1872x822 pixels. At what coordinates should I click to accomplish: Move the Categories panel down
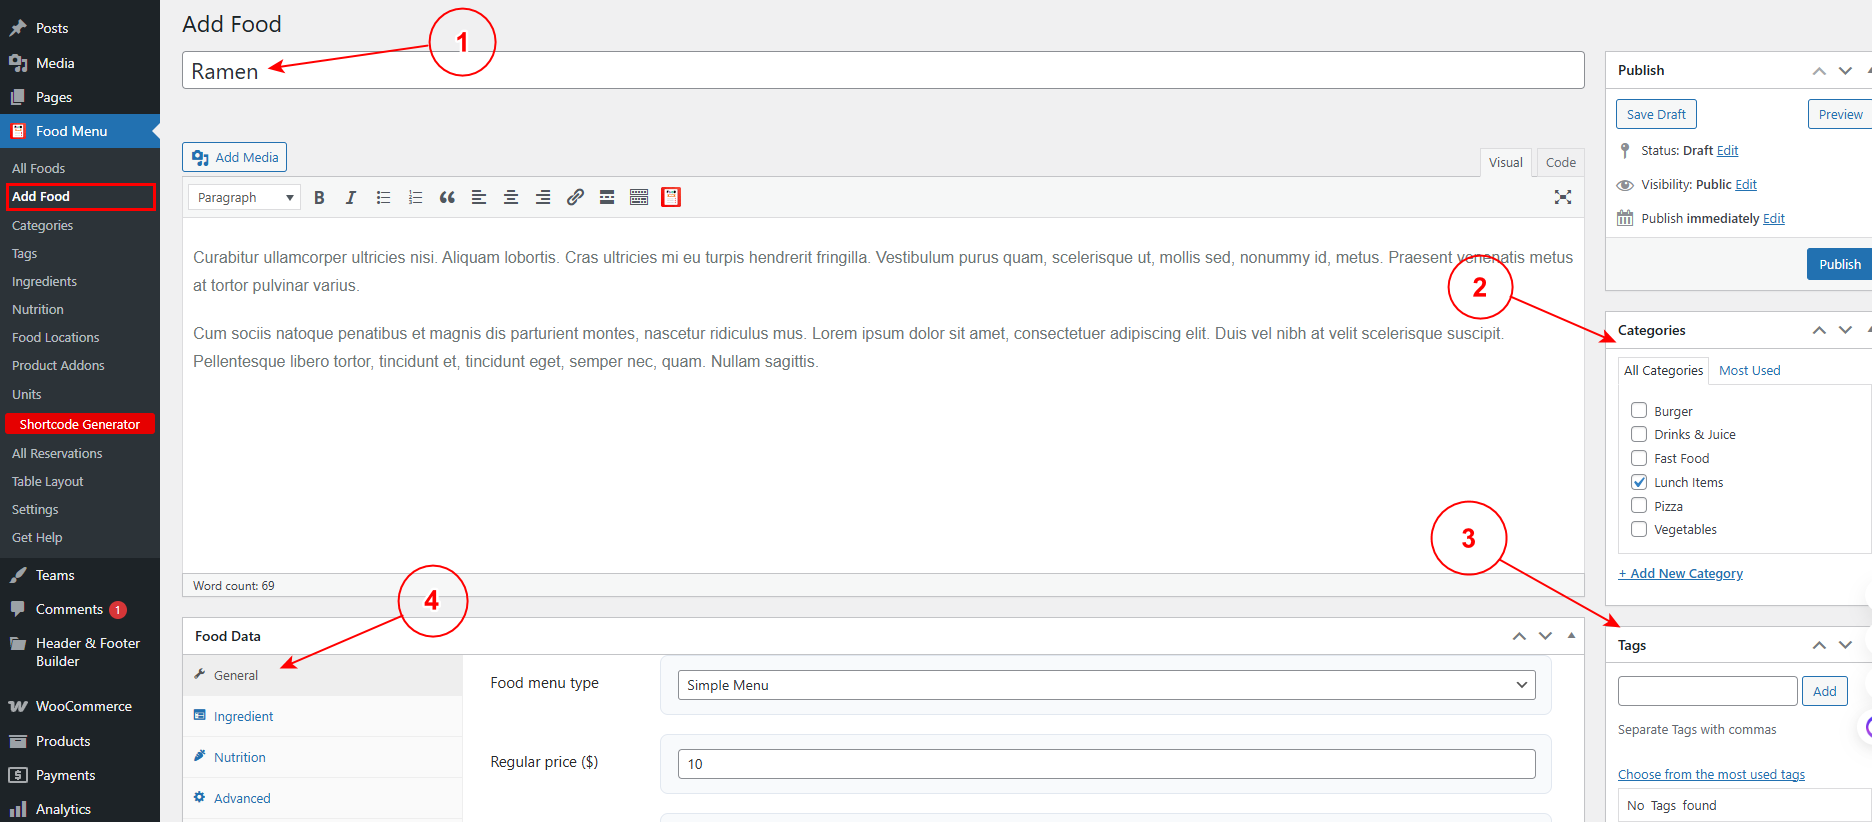click(1846, 330)
